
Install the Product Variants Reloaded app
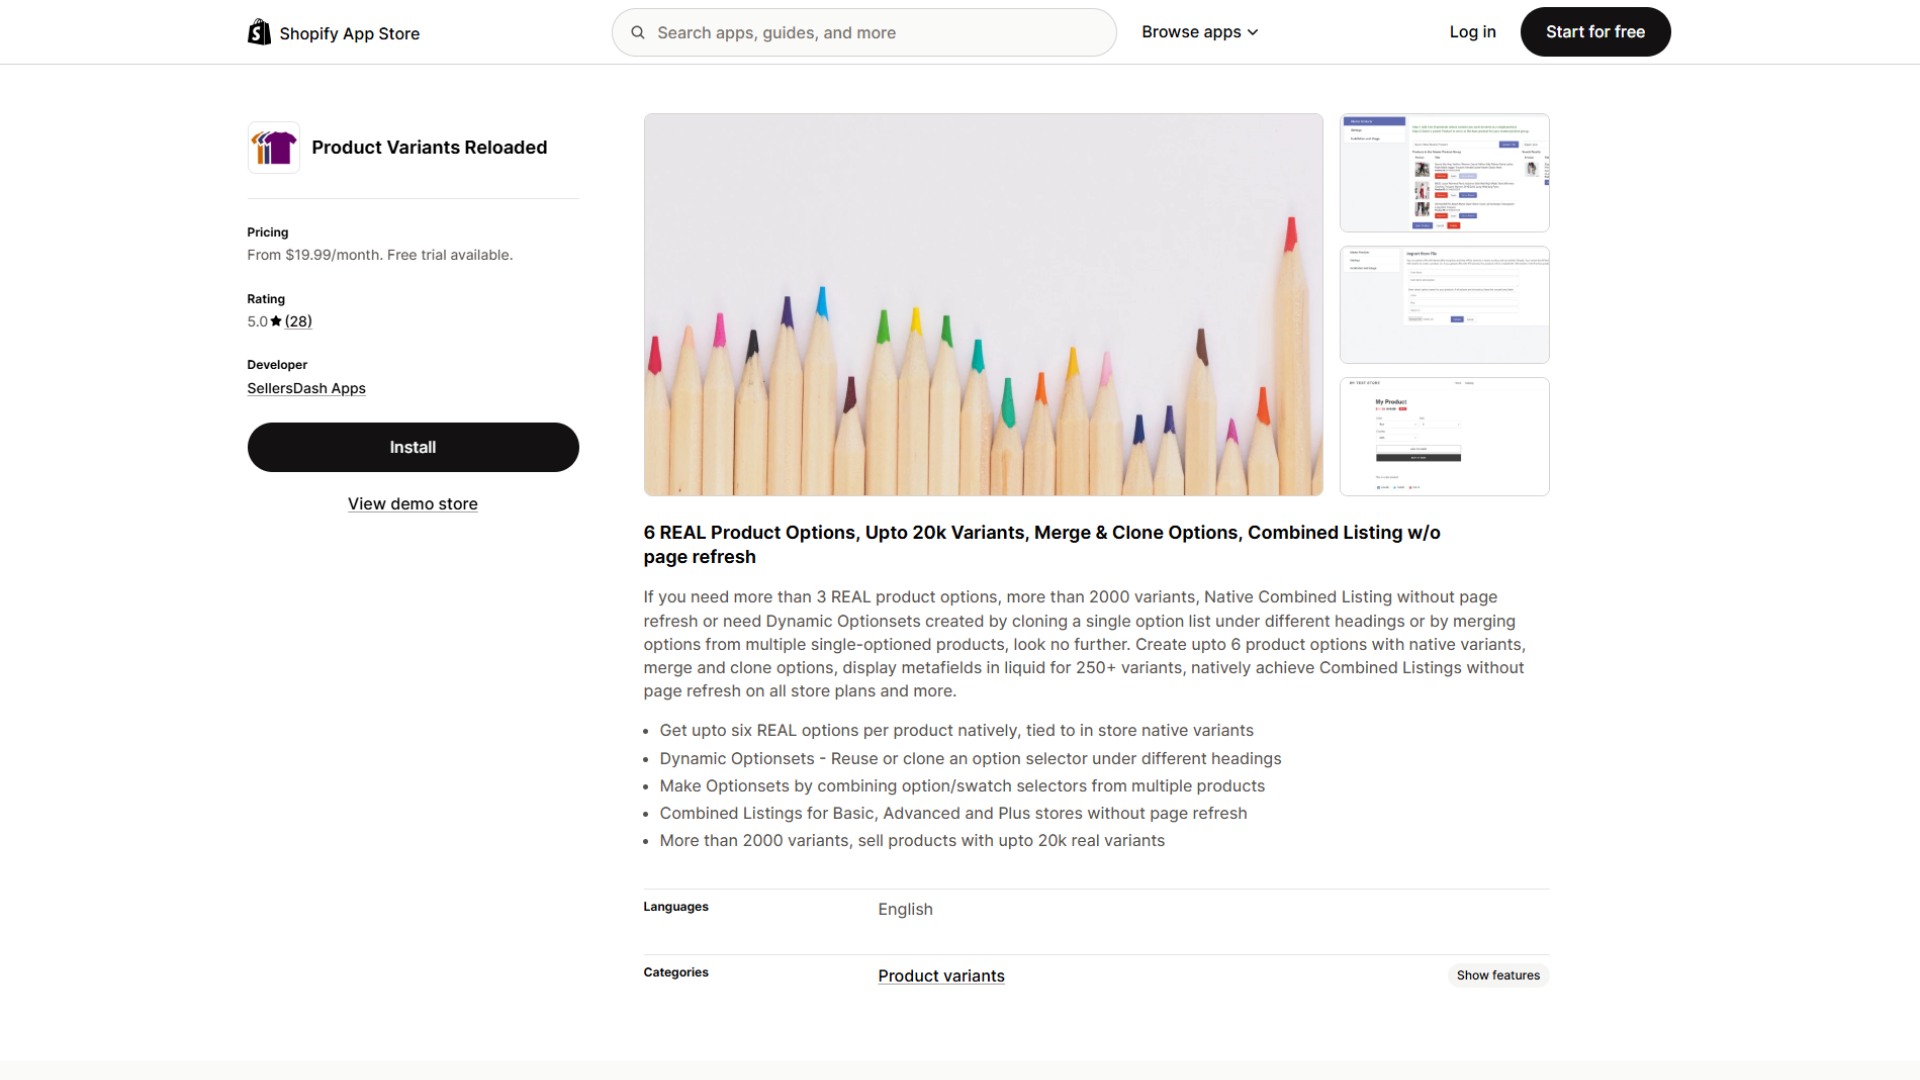point(413,447)
